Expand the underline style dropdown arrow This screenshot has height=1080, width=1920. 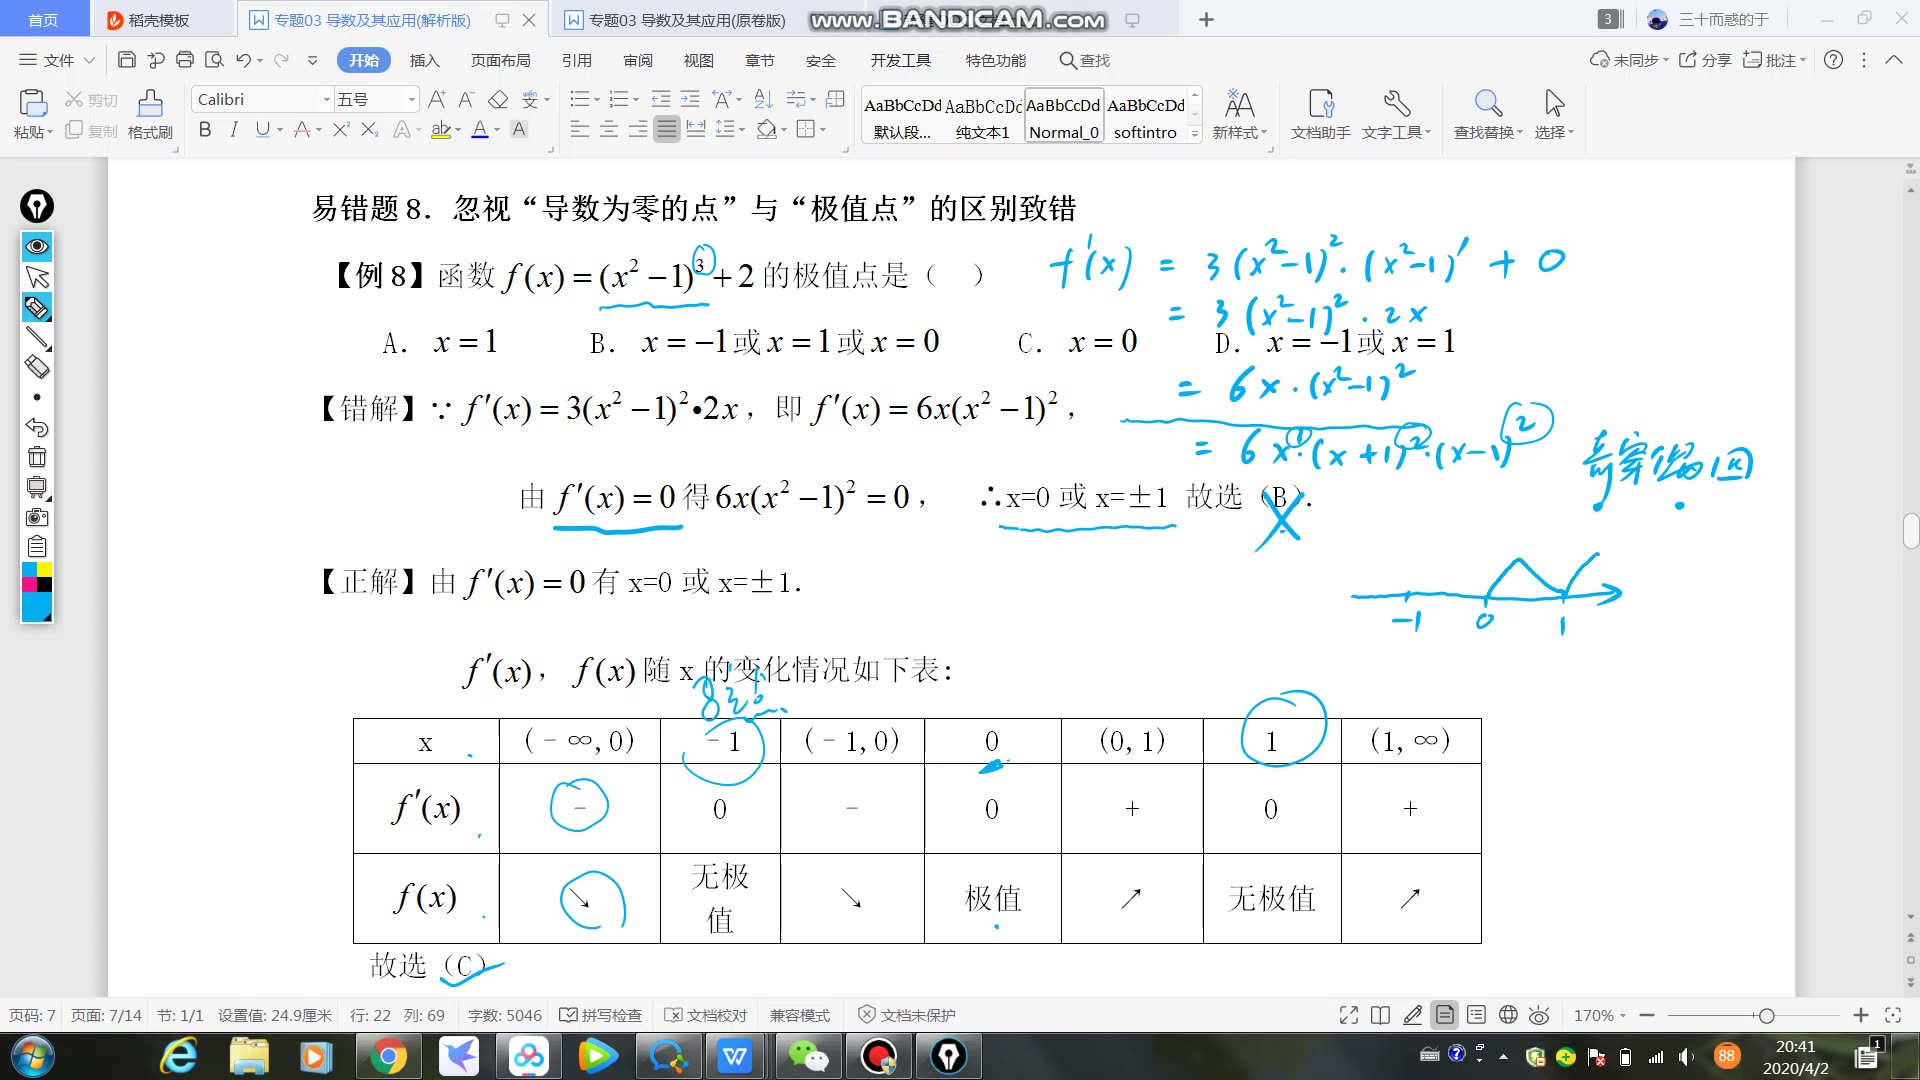[x=280, y=129]
